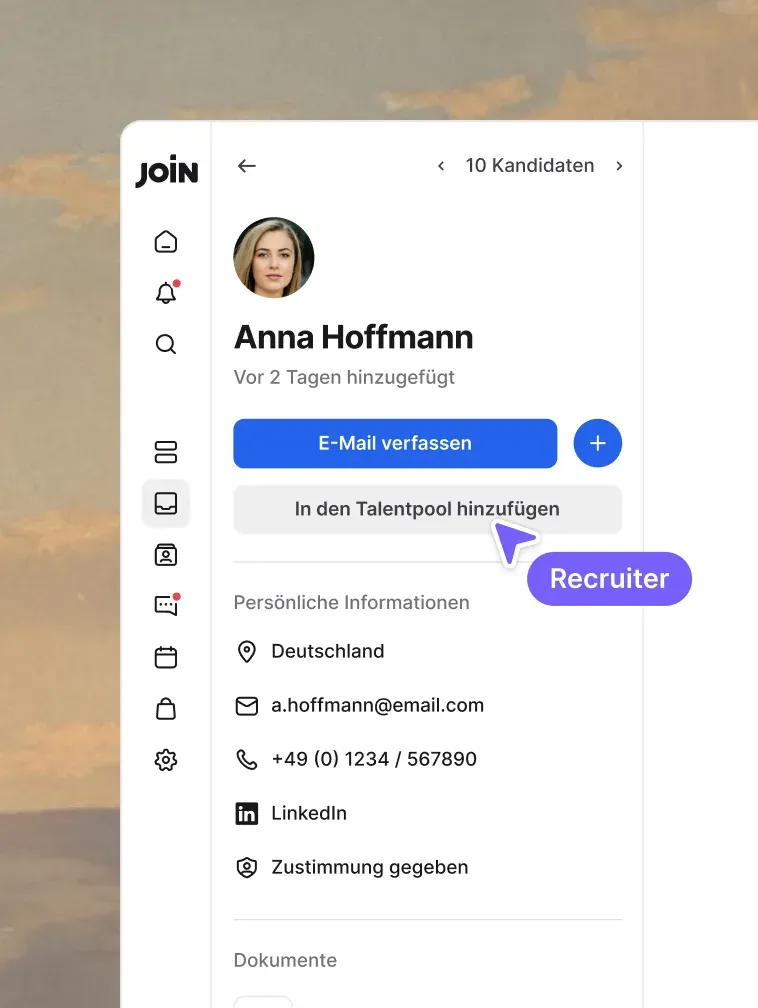Open the shopping bag icon
The width and height of the screenshot is (758, 1008).
tap(166, 708)
